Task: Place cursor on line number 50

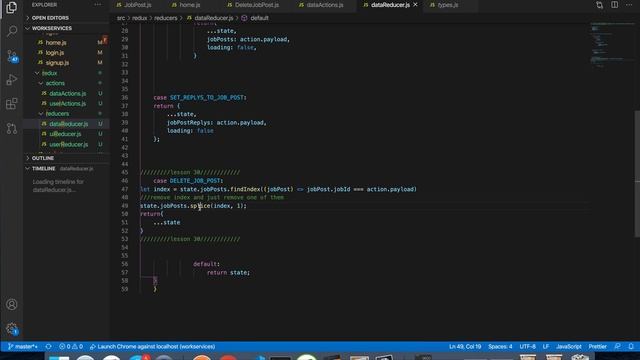Action: [x=125, y=214]
